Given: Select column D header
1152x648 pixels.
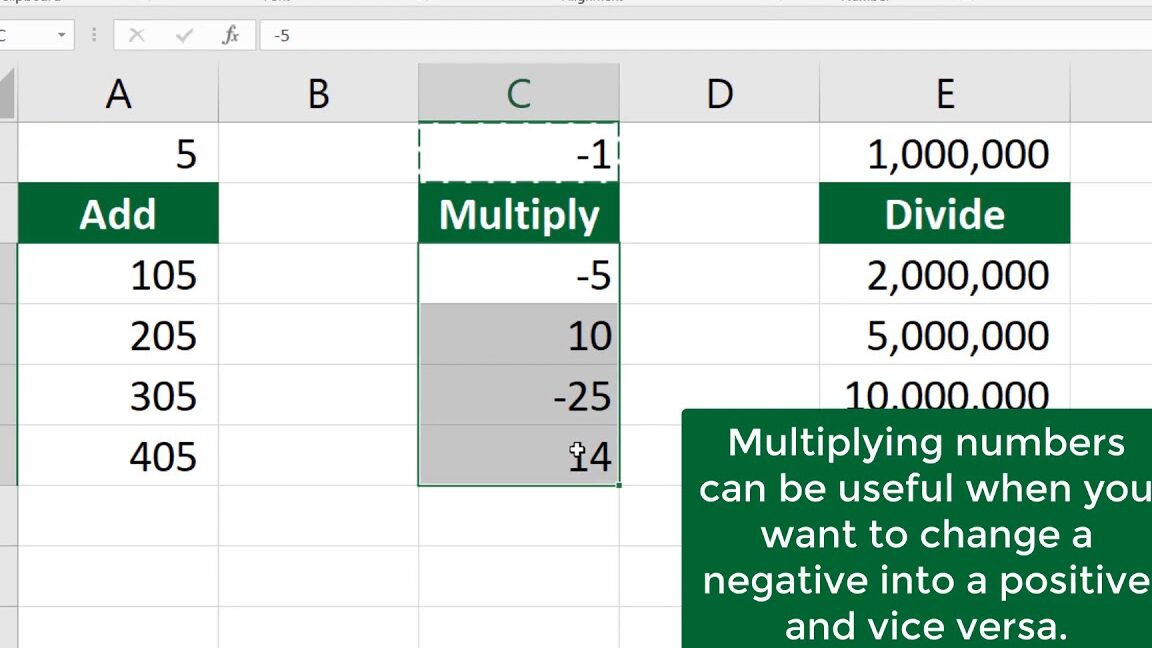Looking at the screenshot, I should pyautogui.click(x=719, y=93).
